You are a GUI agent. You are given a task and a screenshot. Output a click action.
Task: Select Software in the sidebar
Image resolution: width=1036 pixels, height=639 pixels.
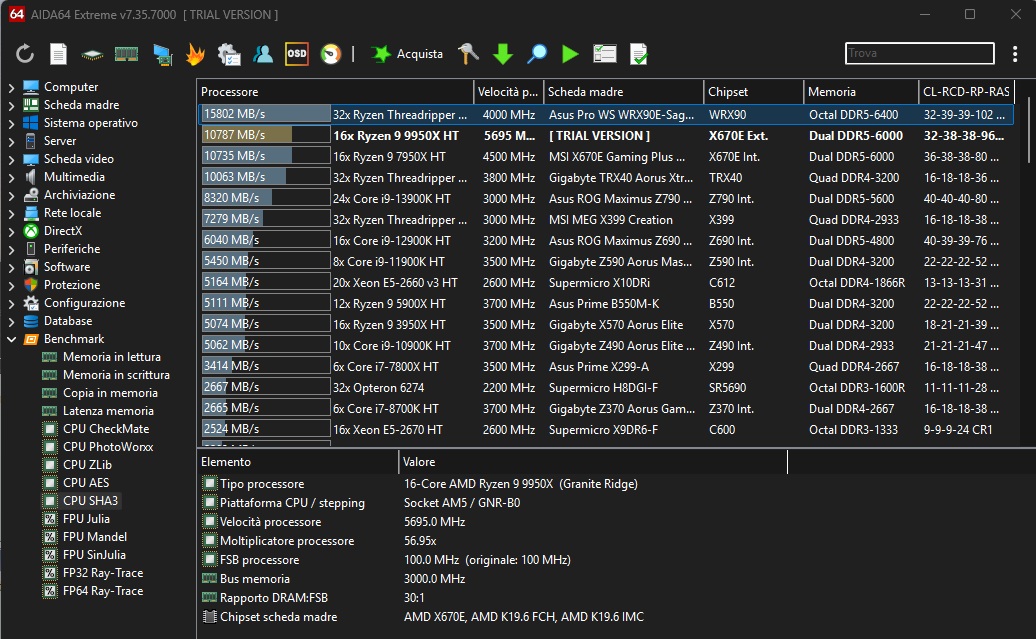67,267
